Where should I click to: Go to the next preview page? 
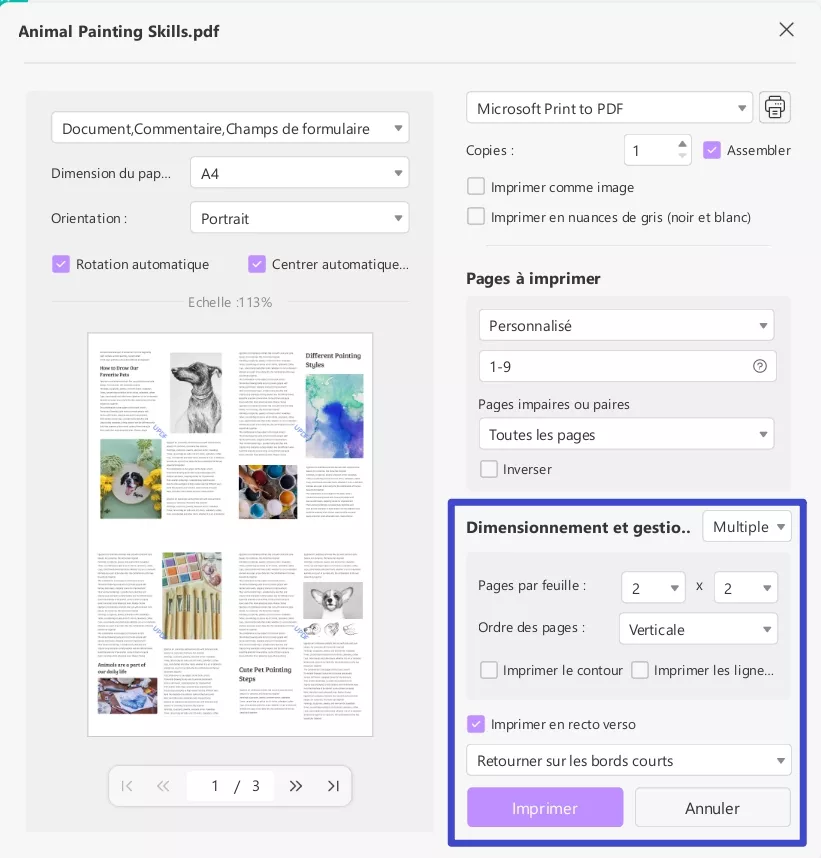click(x=297, y=786)
